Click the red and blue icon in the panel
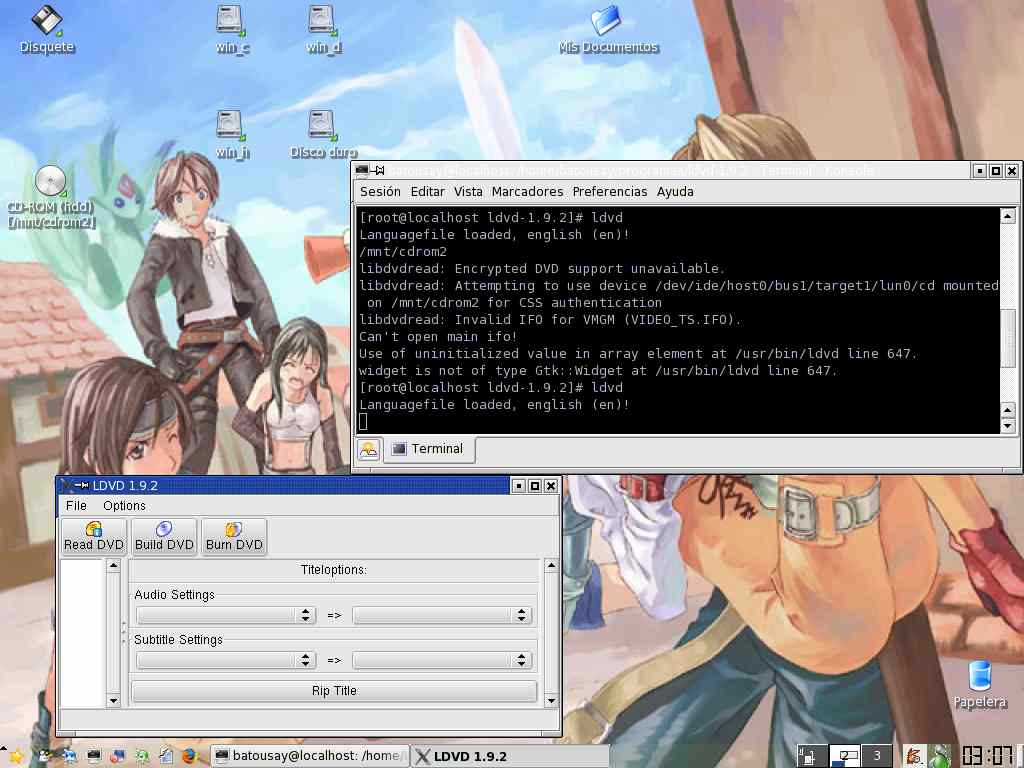Image resolution: width=1024 pixels, height=768 pixels. (x=118, y=756)
